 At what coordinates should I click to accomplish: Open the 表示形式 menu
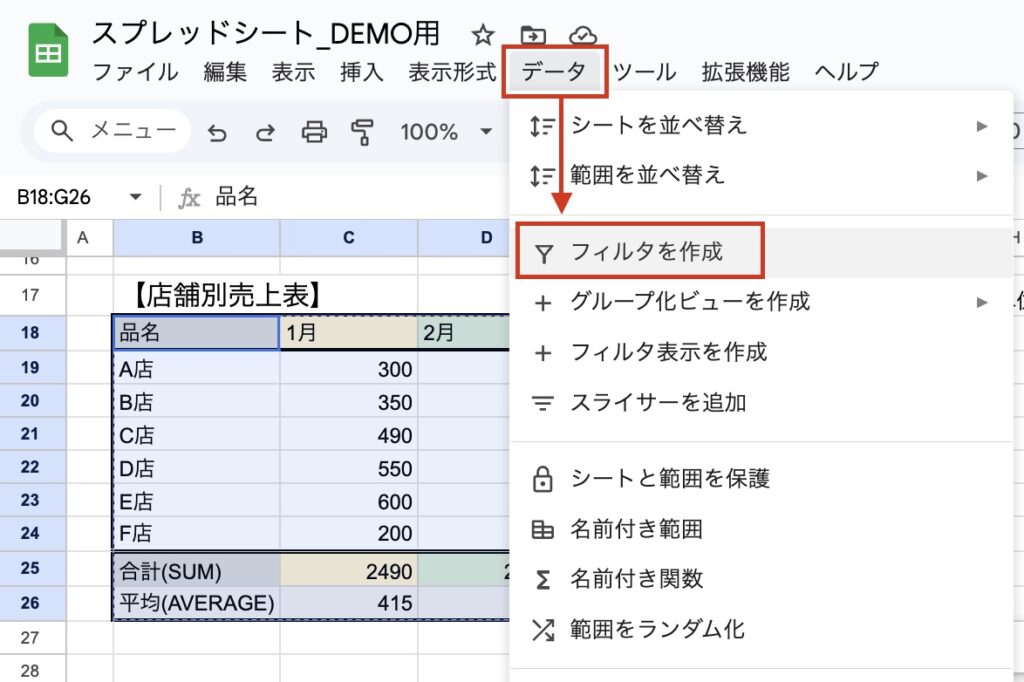pos(452,72)
